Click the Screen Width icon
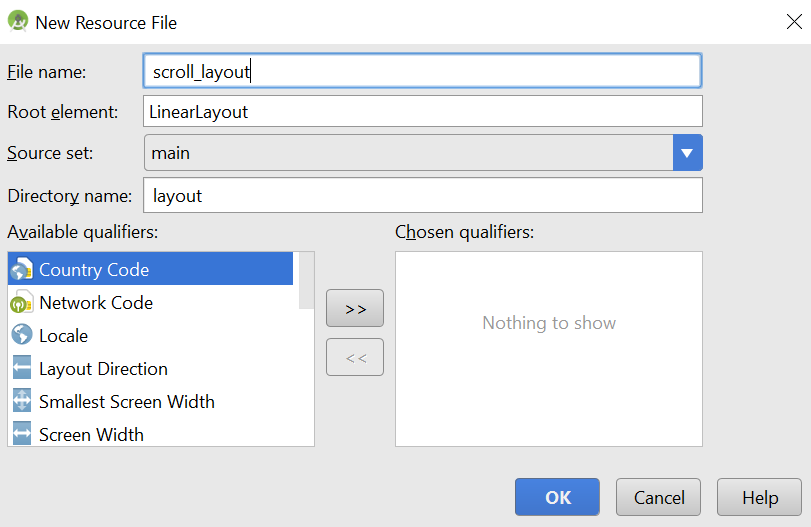Screen dimensions: 811x527 click(x=22, y=434)
